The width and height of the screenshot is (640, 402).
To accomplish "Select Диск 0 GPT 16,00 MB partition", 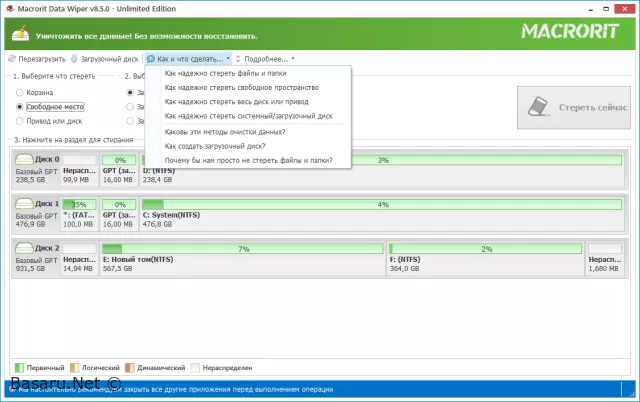I will click(x=119, y=169).
